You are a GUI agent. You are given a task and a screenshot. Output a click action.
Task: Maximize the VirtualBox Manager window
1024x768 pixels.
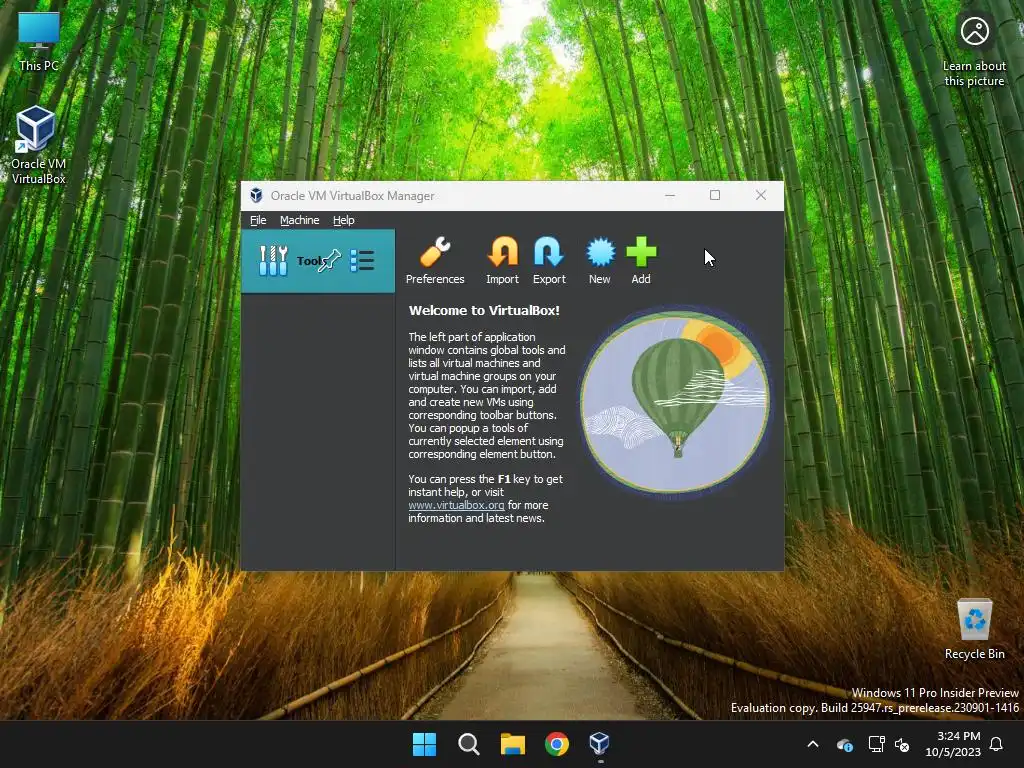point(715,195)
